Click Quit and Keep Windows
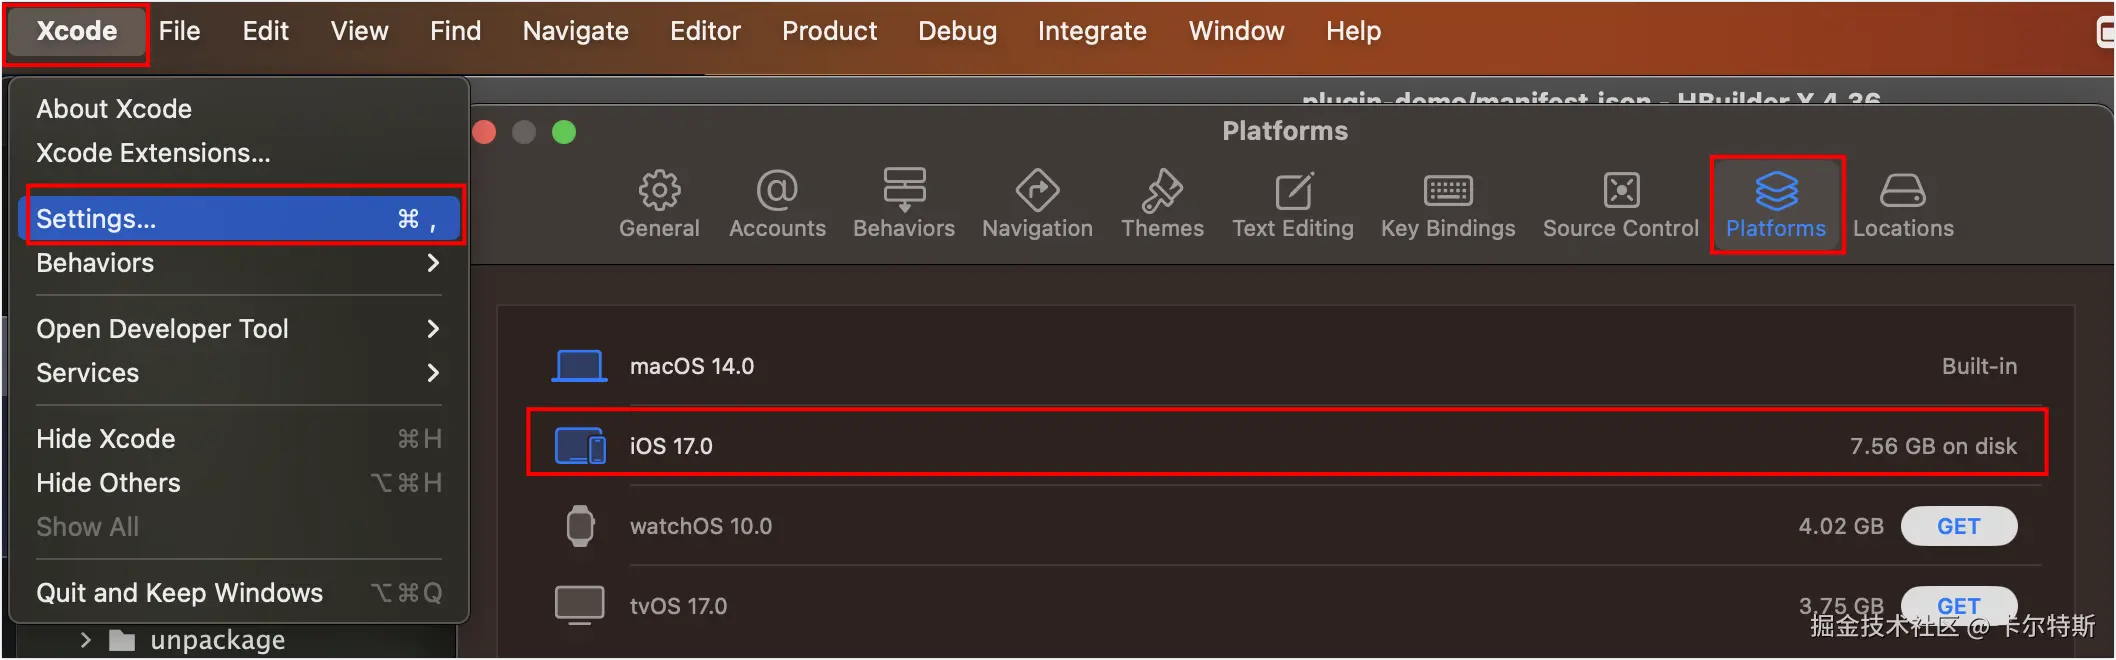2116x660 pixels. (x=180, y=593)
